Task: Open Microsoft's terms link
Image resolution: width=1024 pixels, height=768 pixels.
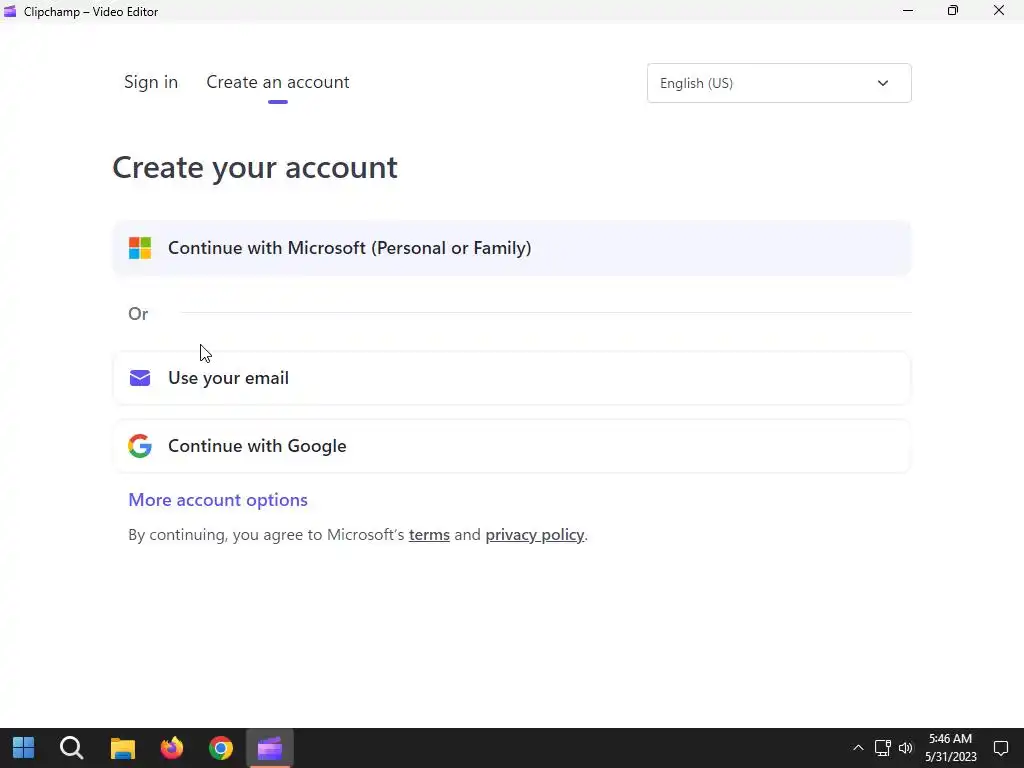Action: tap(429, 535)
